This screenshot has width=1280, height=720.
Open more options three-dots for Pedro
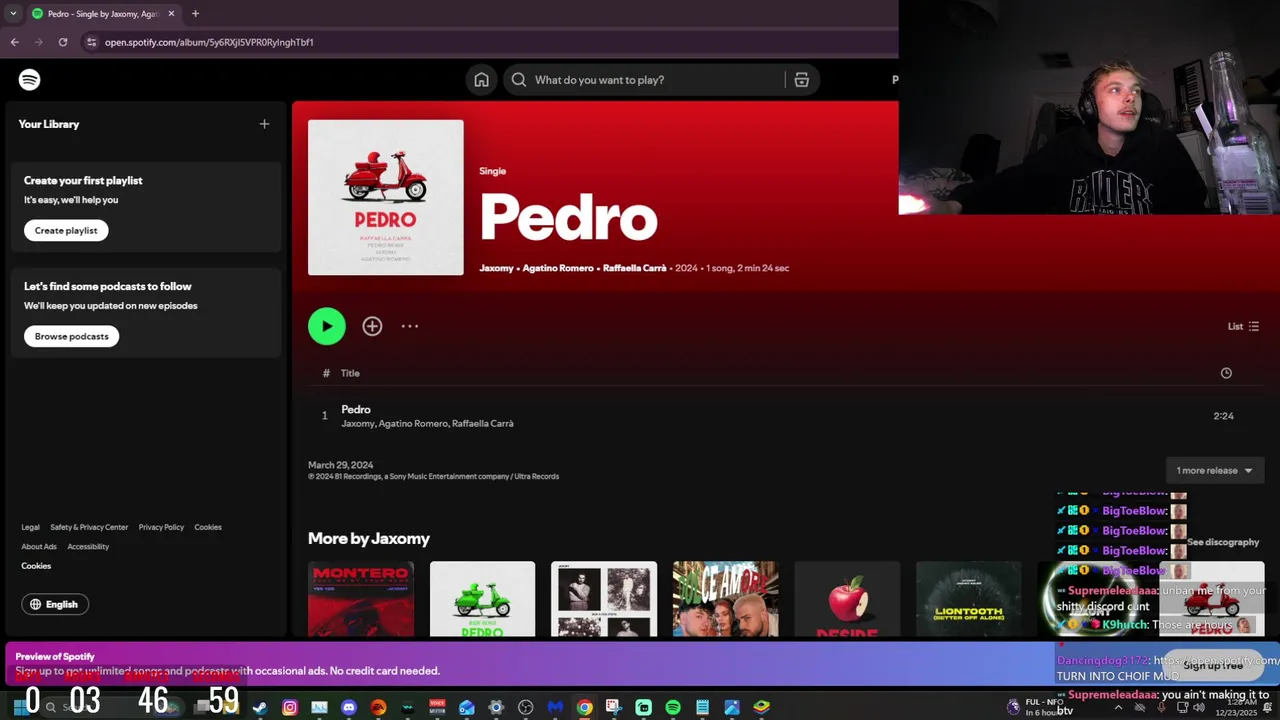tap(410, 326)
